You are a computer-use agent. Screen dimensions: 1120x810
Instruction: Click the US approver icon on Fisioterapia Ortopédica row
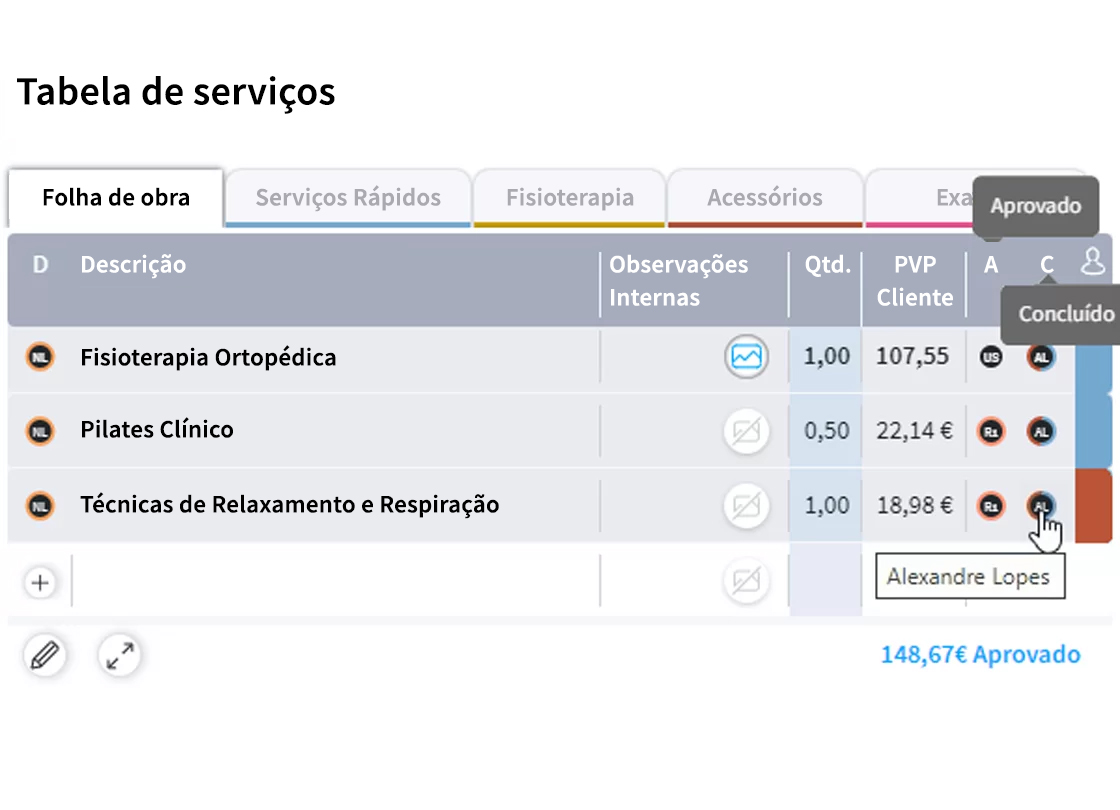[x=990, y=356]
